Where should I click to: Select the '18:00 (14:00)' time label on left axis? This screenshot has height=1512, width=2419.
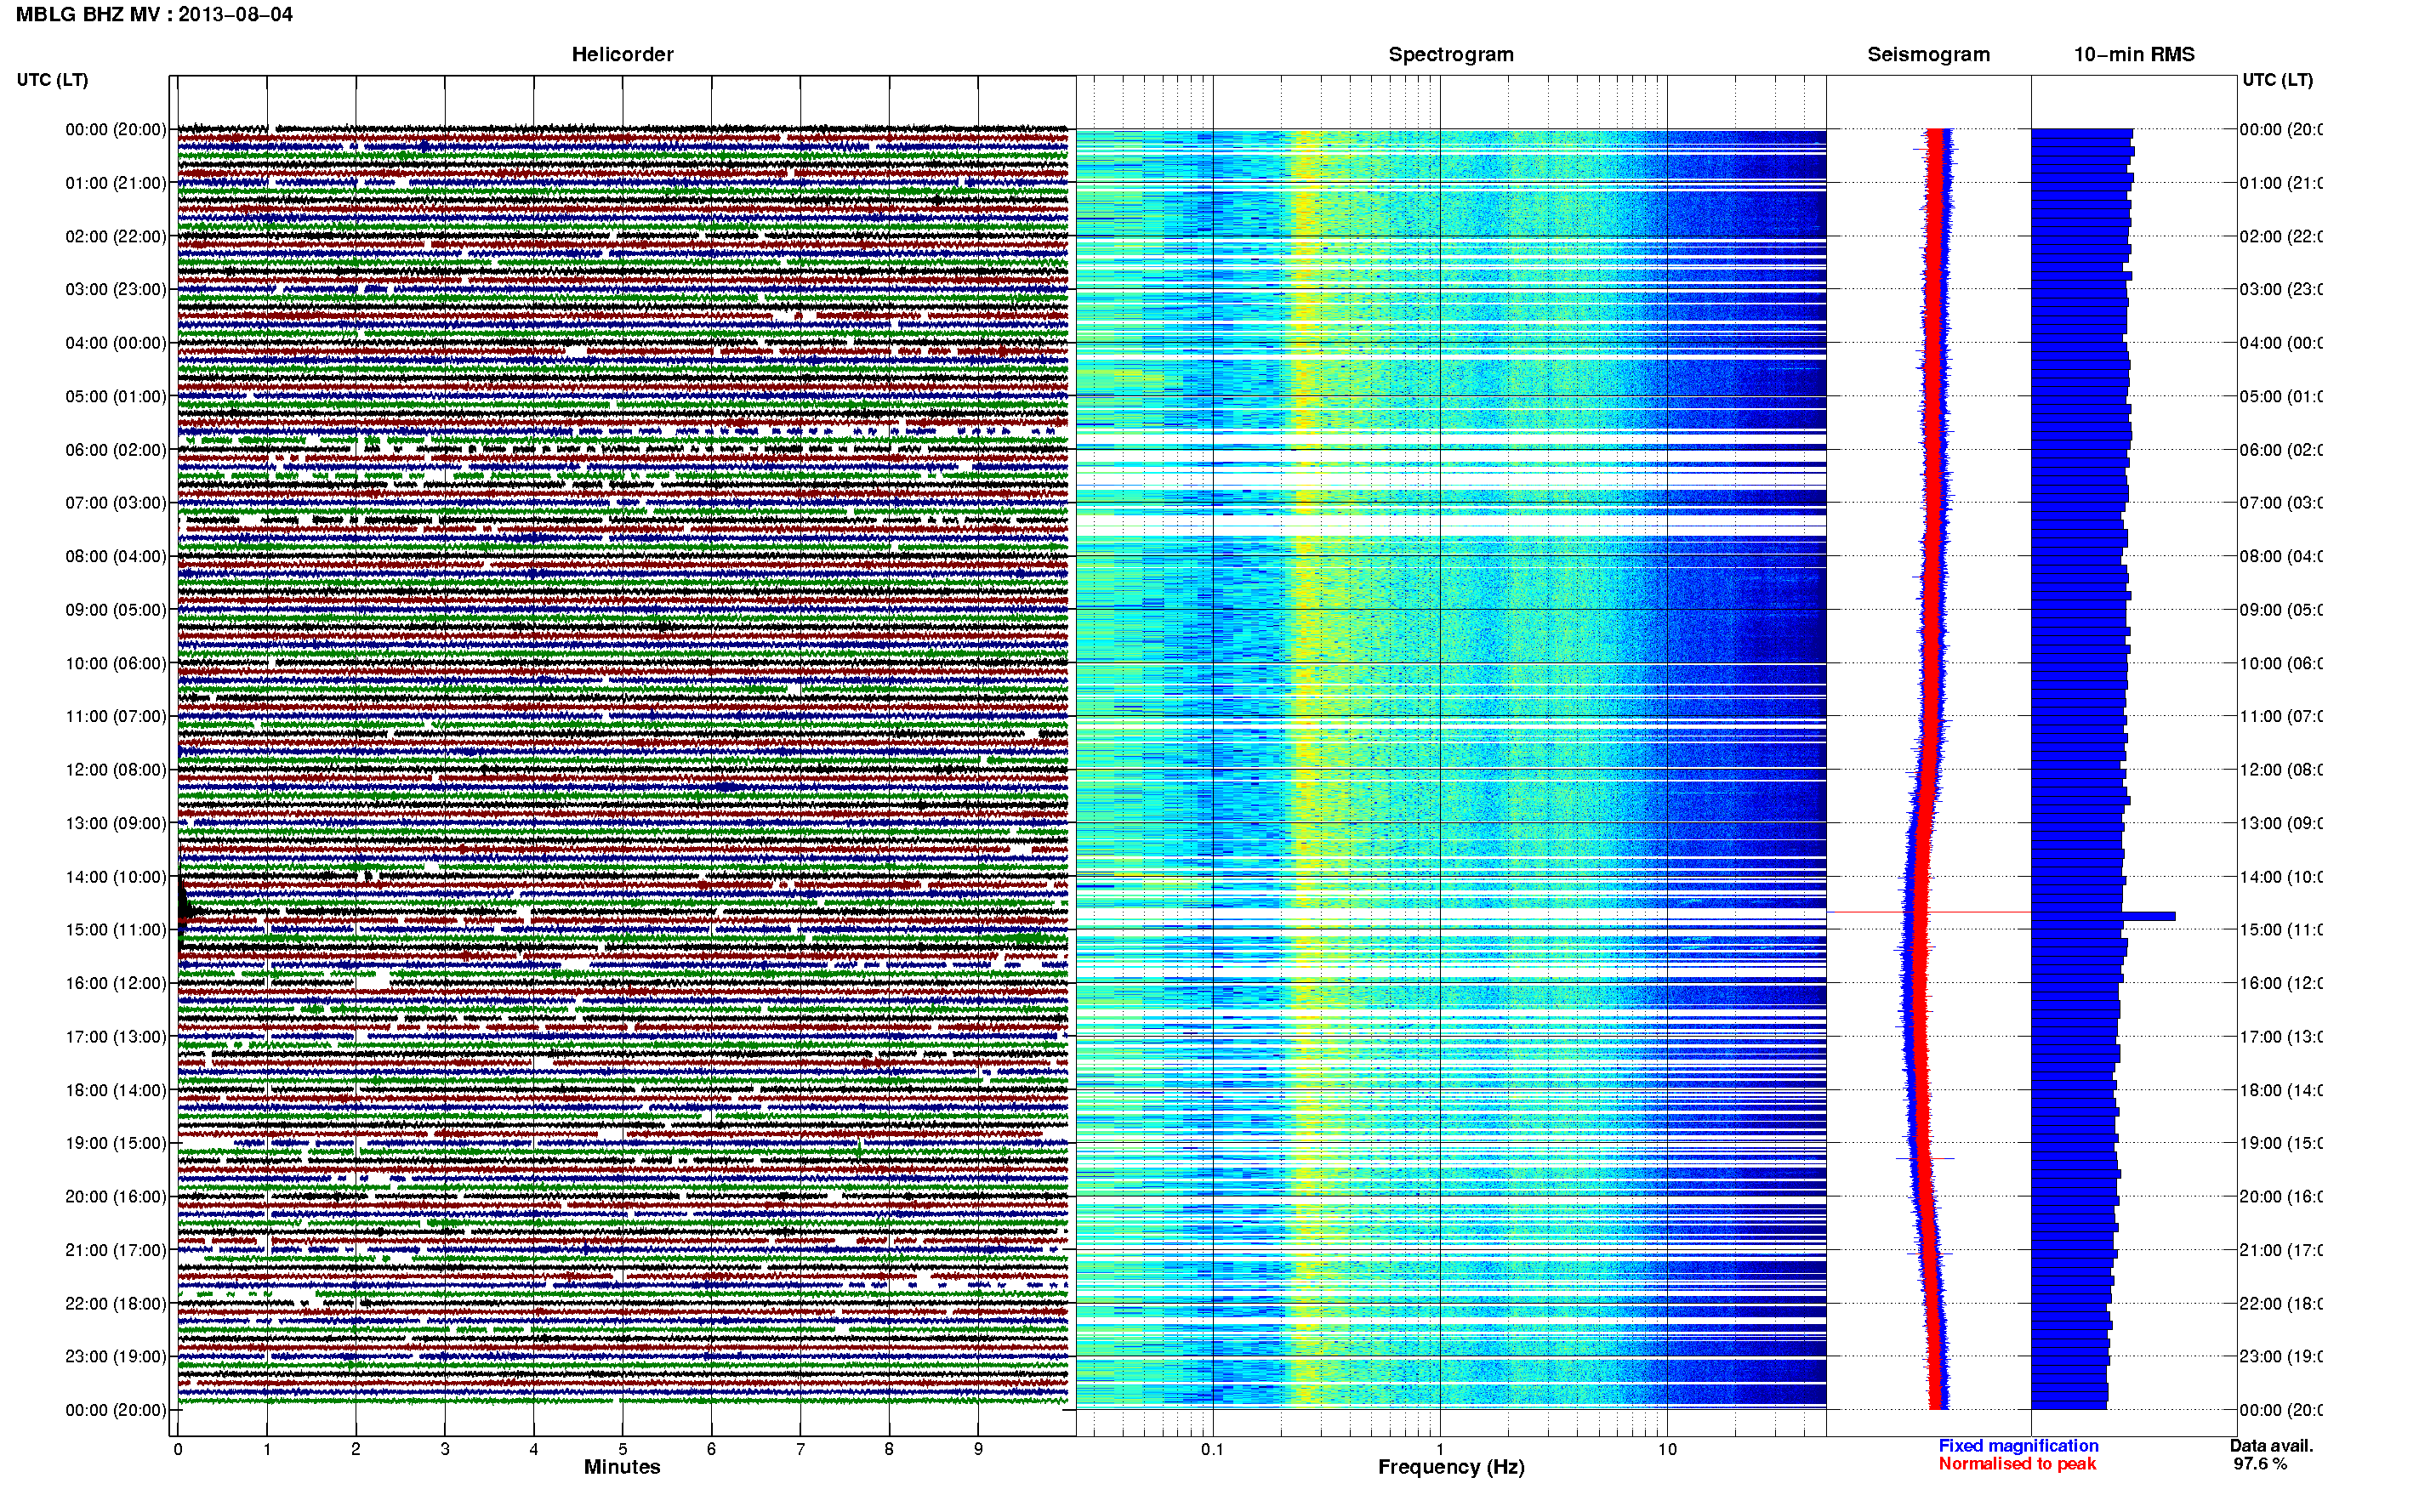point(116,1090)
